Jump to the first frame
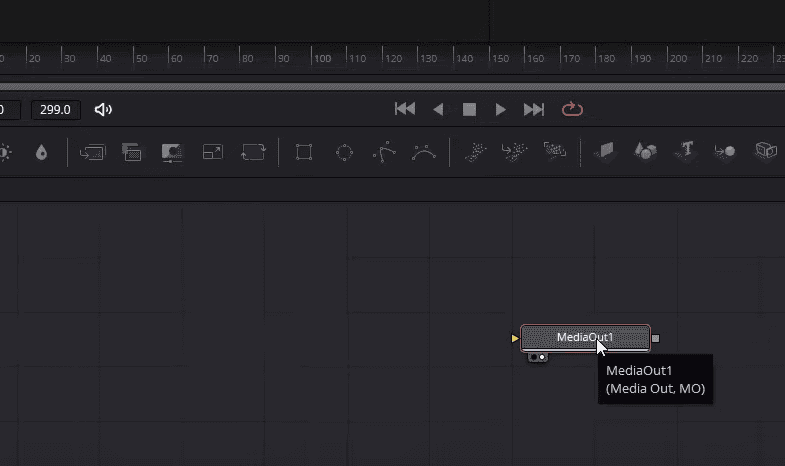 (x=405, y=109)
